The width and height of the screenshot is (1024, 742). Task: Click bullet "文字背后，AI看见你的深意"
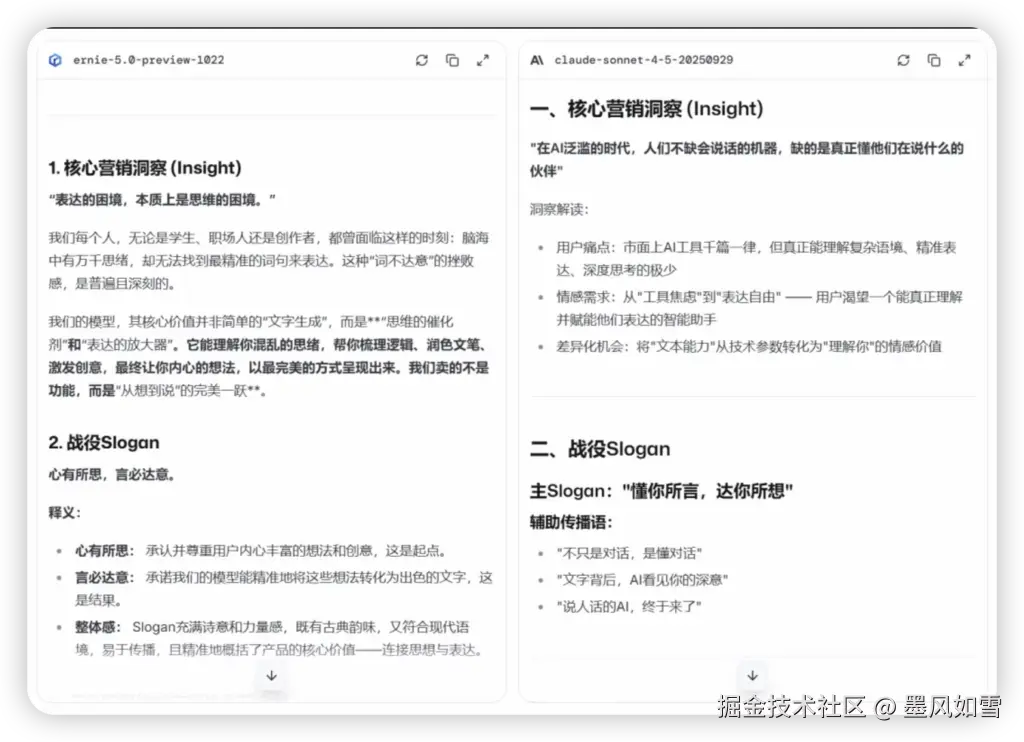642,580
